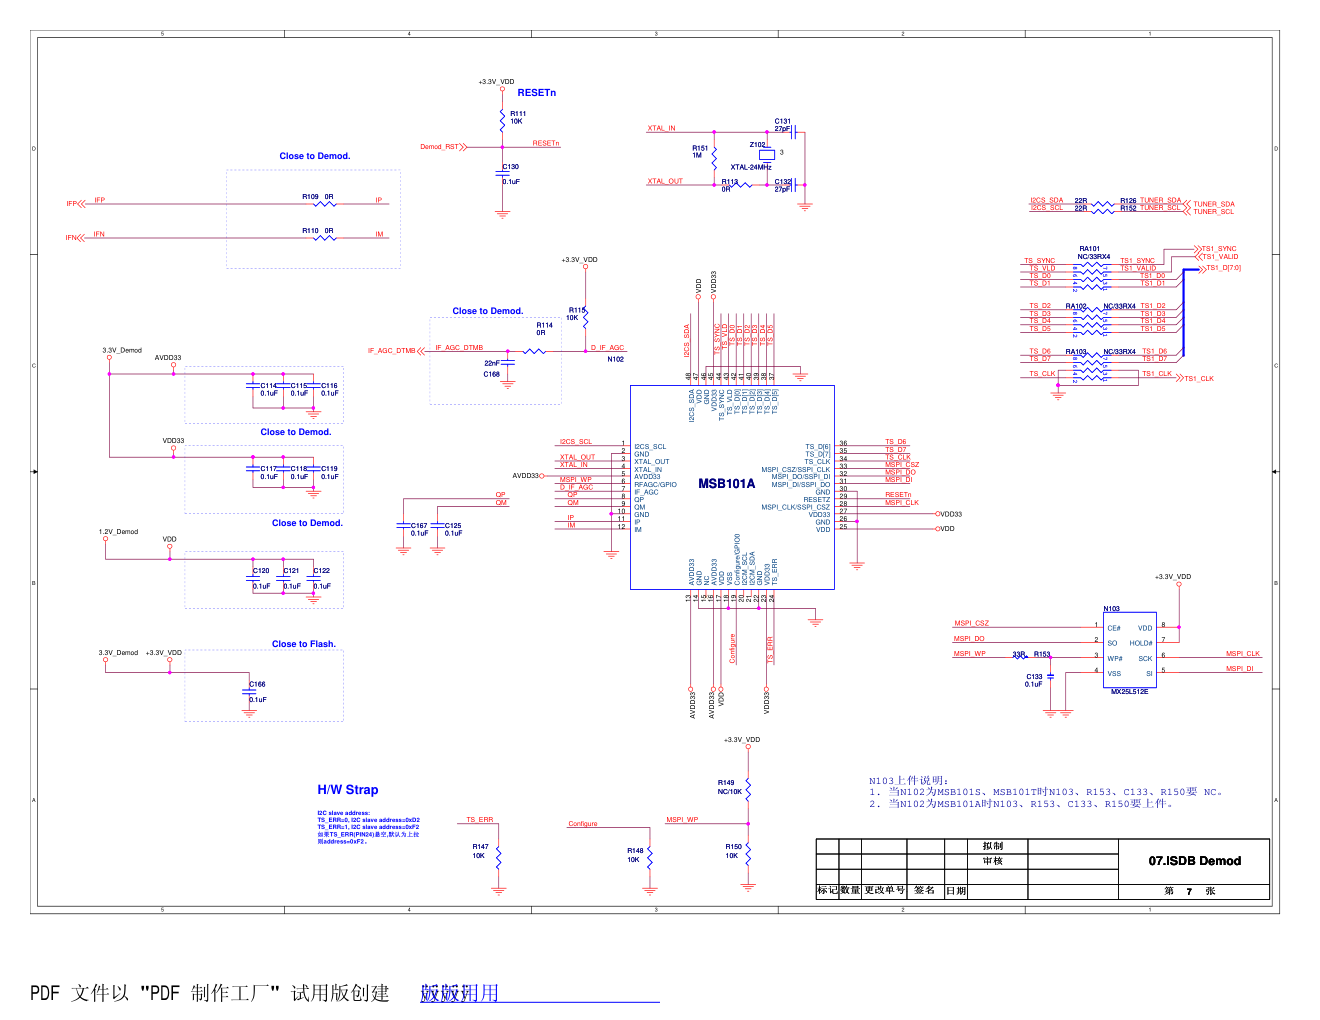
Task: Select resistor array designator RA101
Action: [x=1090, y=249]
